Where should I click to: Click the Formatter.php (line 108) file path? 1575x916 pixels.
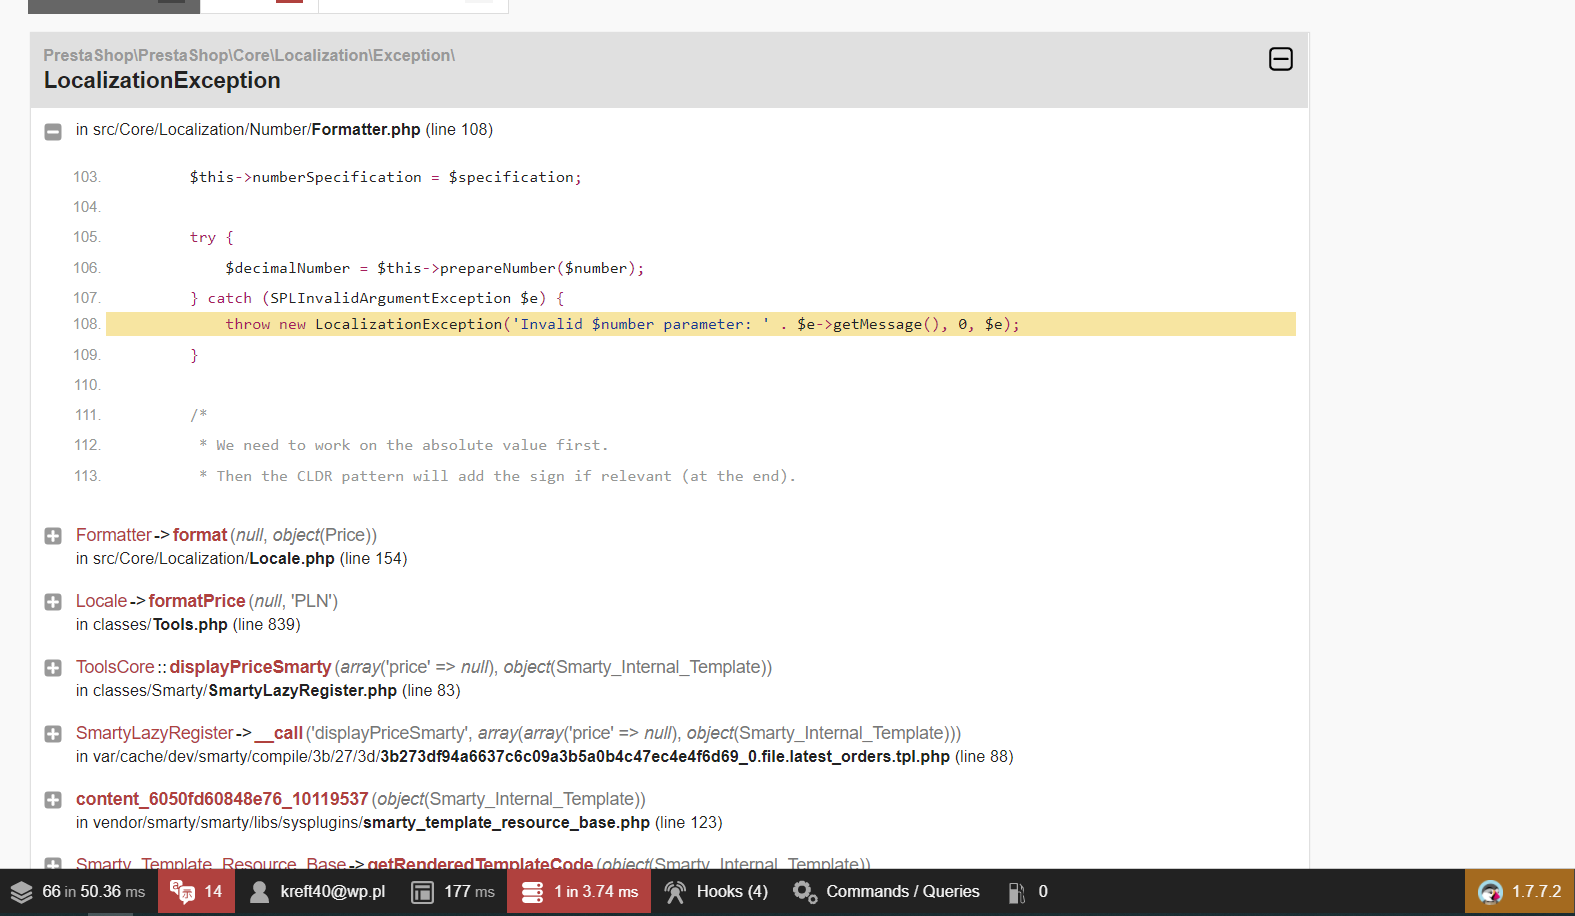[x=284, y=130]
